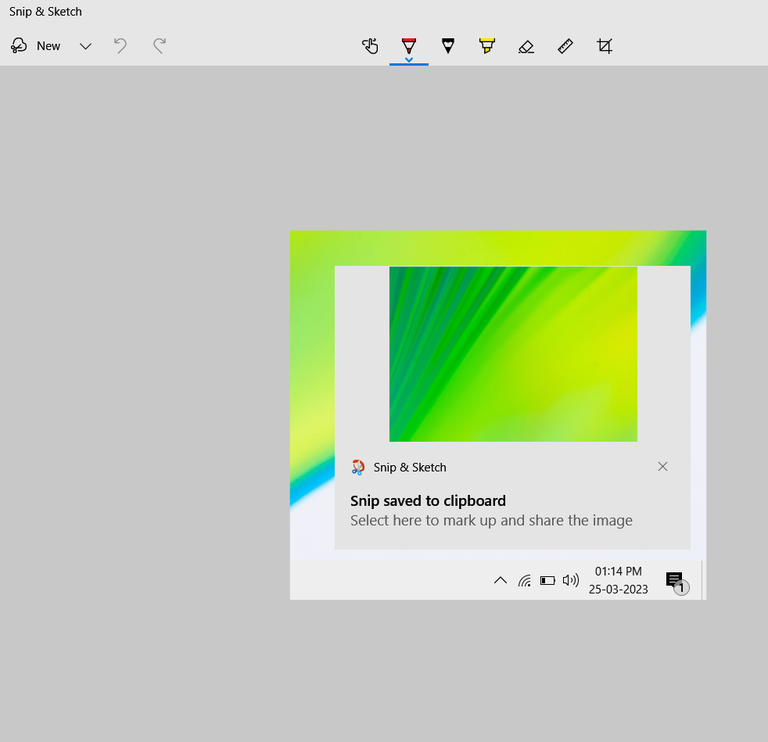Click the green snip thumbnail preview
The image size is (768, 742).
(513, 354)
